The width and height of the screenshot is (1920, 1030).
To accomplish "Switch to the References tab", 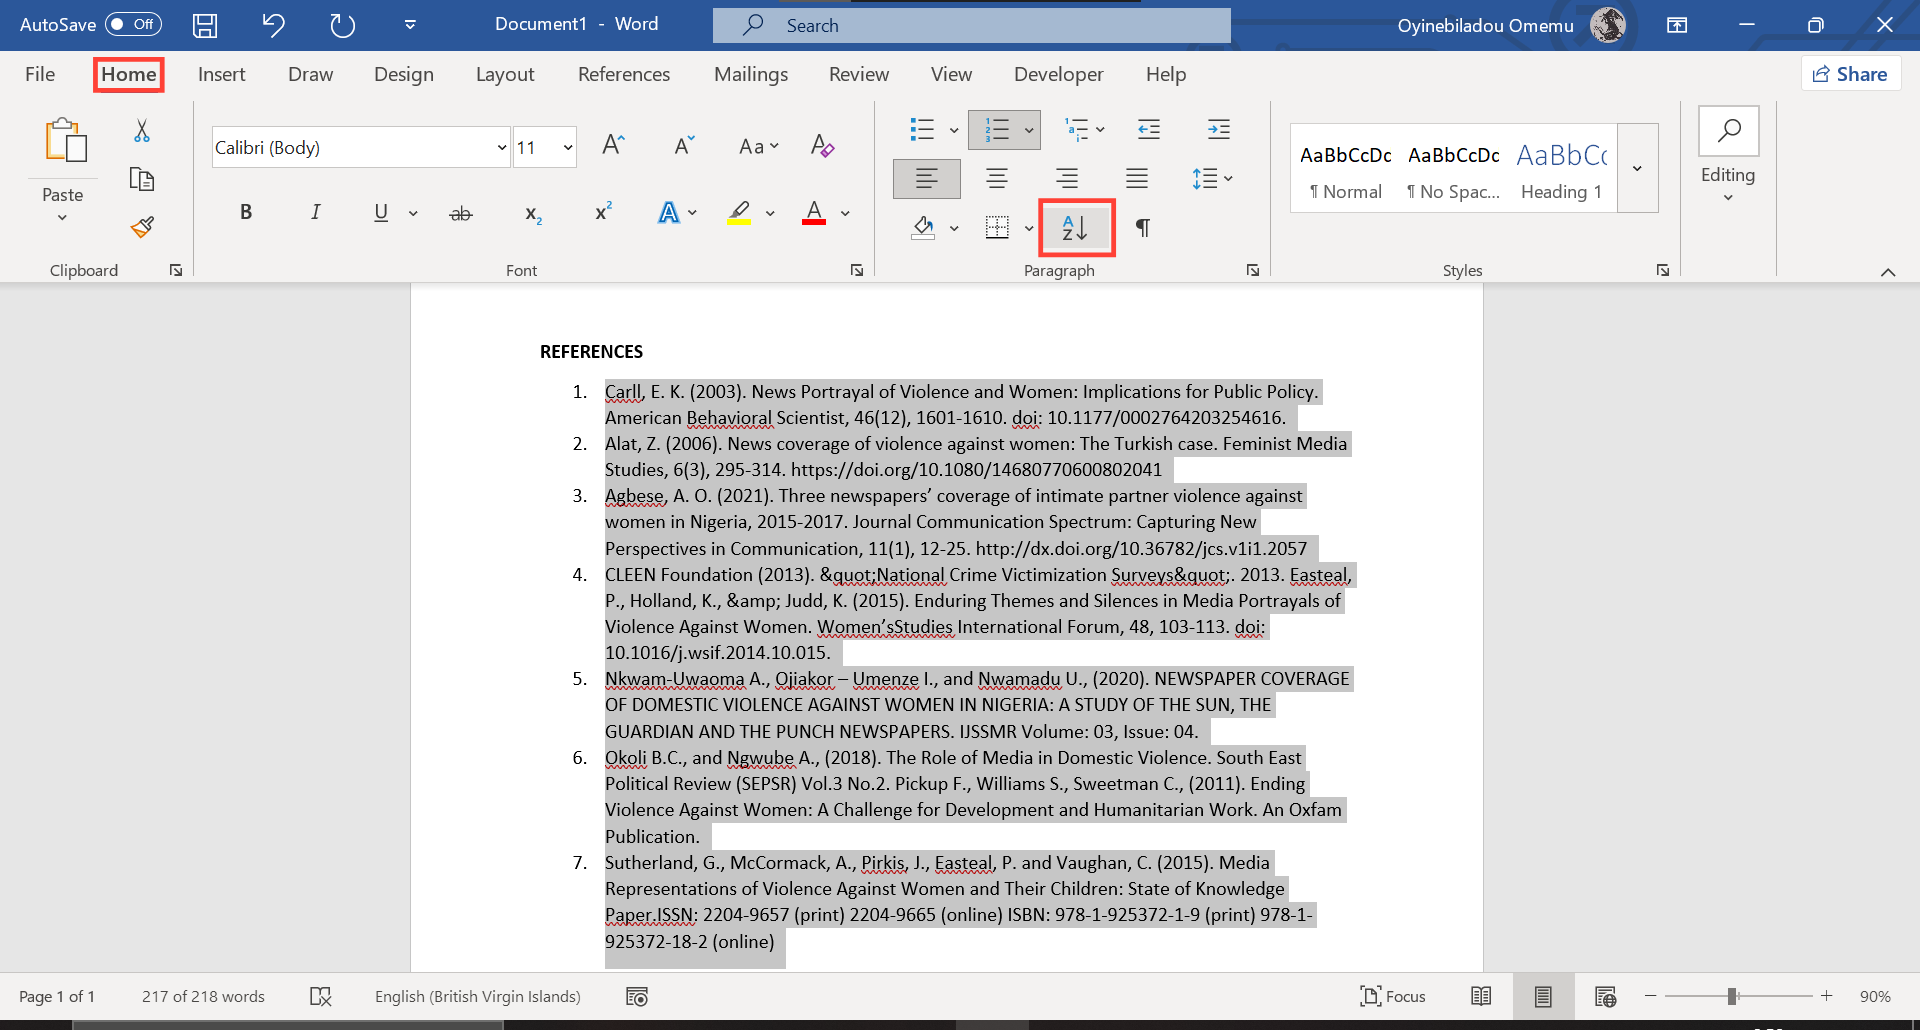I will [624, 74].
